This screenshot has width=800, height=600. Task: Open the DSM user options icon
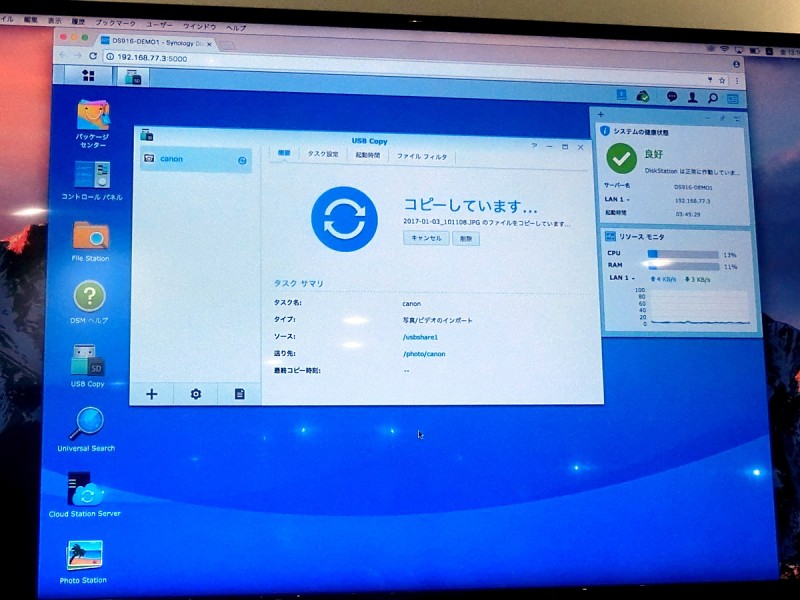tap(692, 97)
